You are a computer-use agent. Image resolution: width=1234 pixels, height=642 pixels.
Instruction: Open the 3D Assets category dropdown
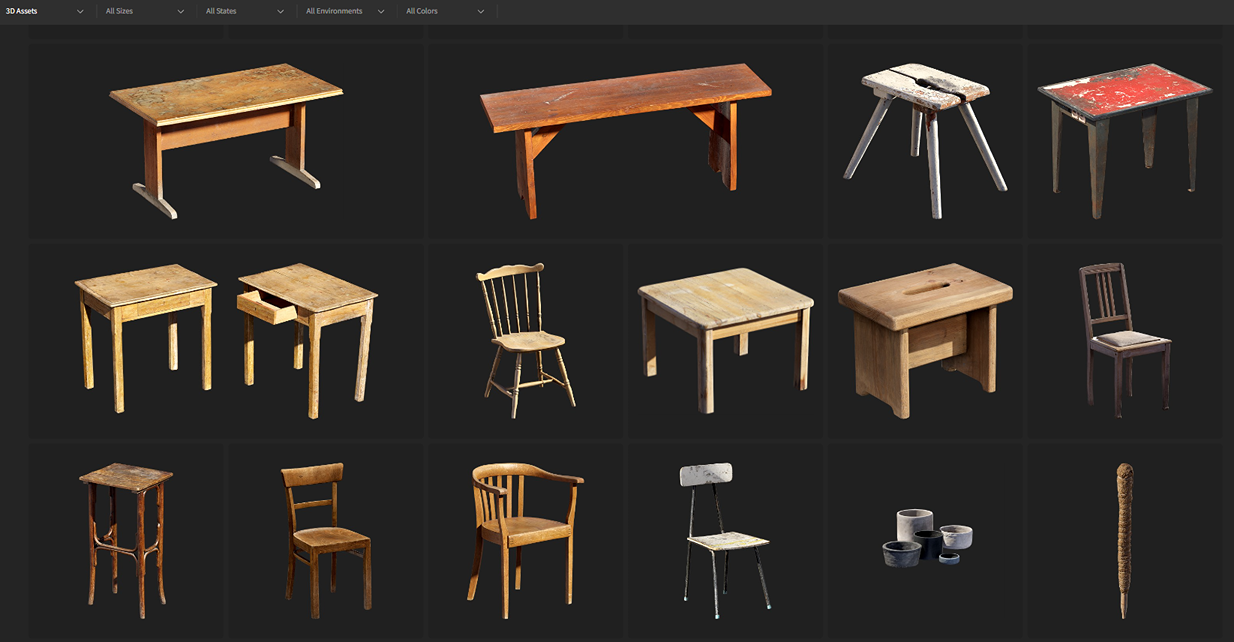[45, 11]
